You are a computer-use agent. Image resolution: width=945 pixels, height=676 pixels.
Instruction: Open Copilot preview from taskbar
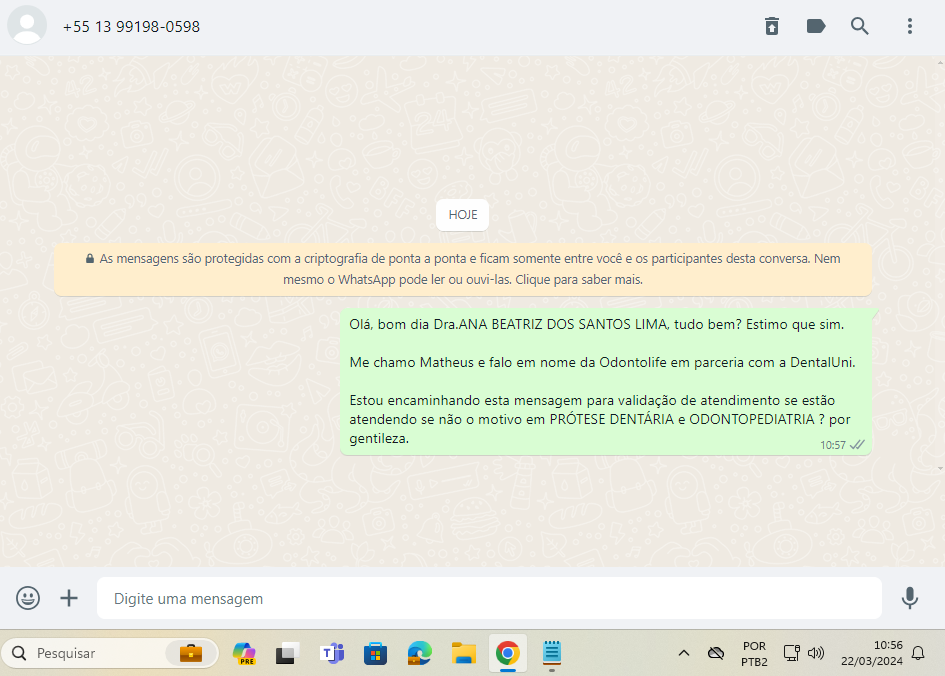click(244, 653)
